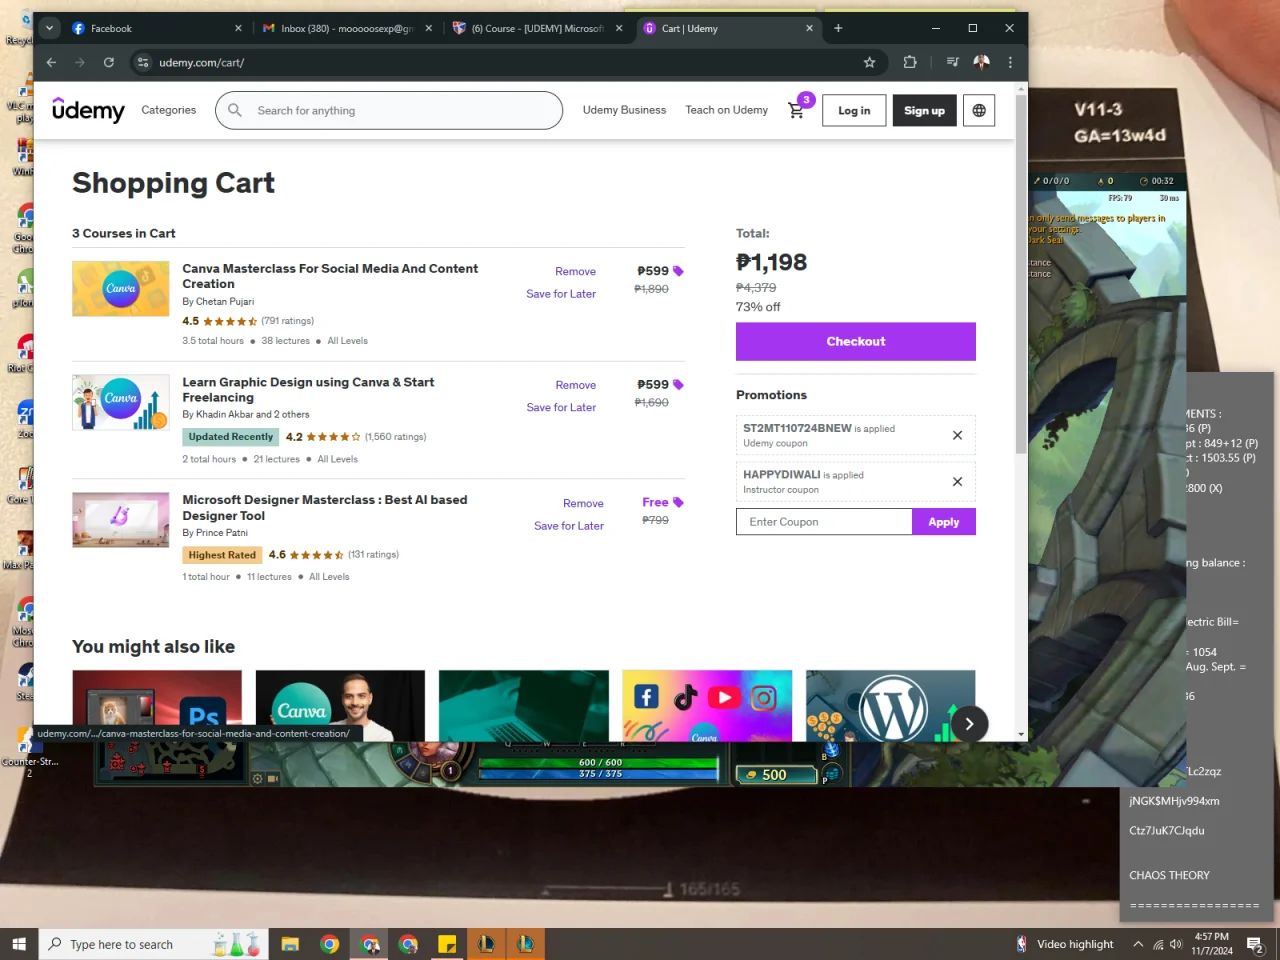Close the Gmail Inbox (380) tab
The width and height of the screenshot is (1280, 960).
pyautogui.click(x=428, y=28)
